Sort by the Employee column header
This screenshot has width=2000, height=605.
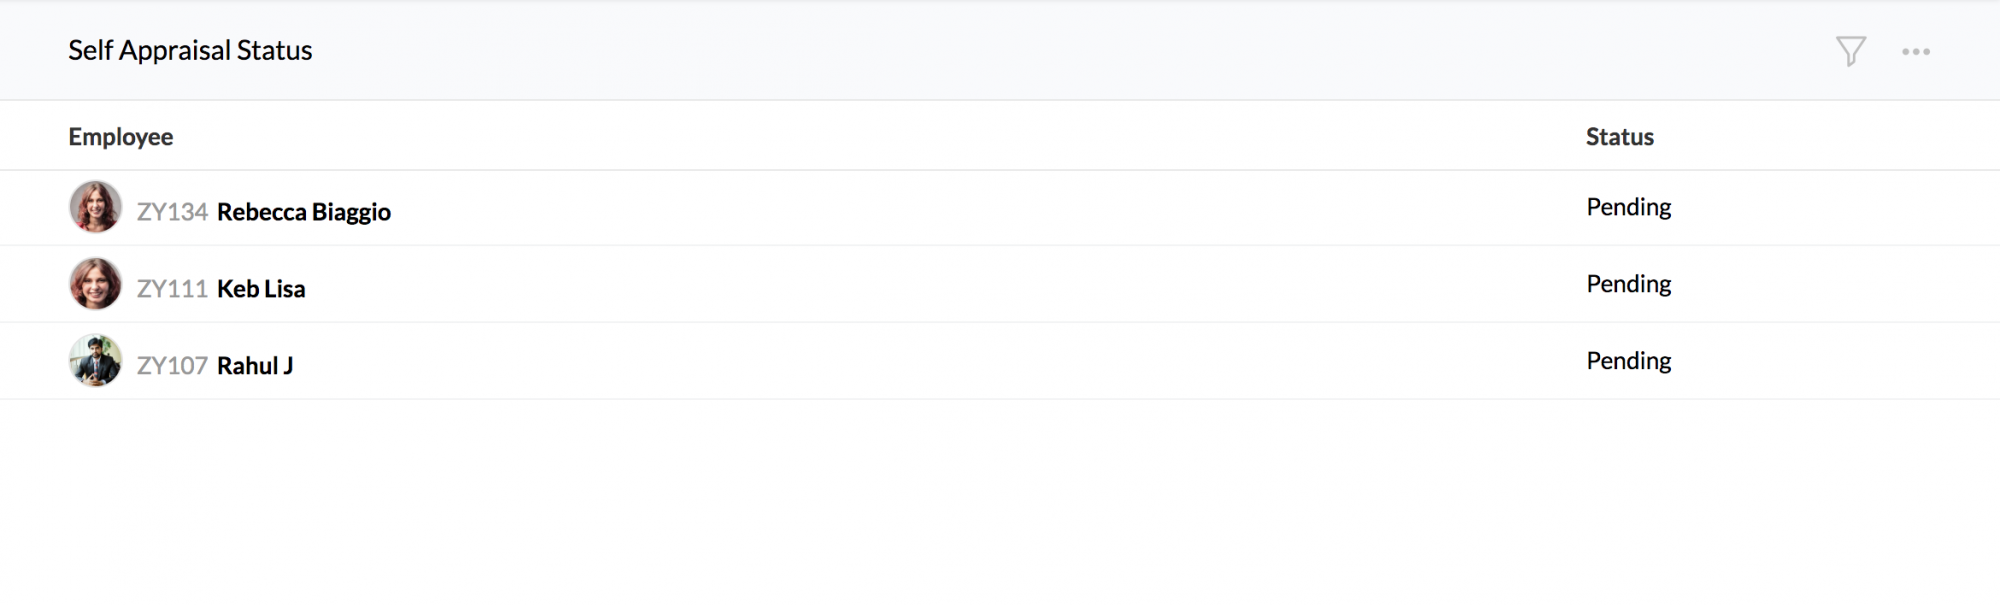point(120,137)
